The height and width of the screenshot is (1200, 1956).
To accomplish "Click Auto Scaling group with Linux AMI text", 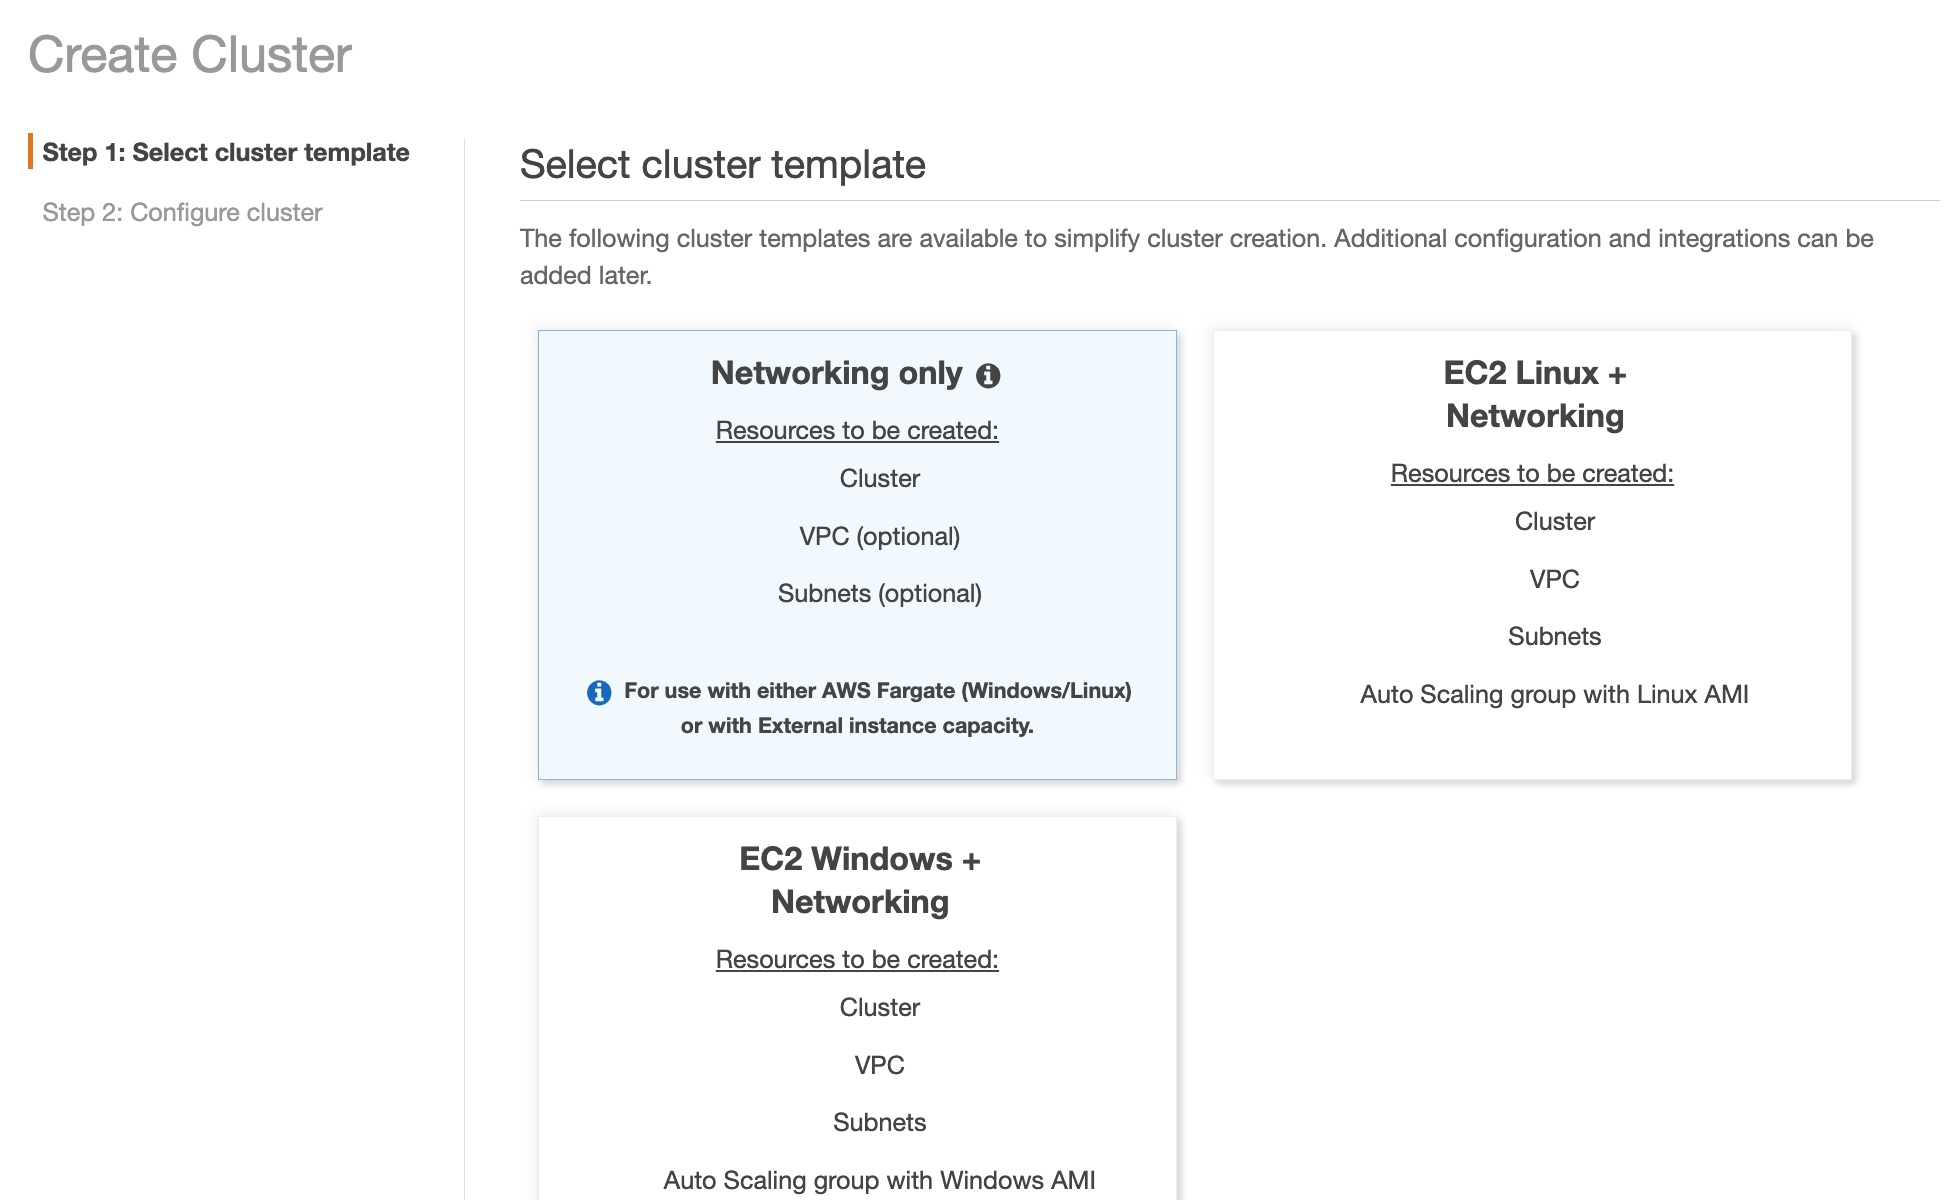I will [x=1553, y=694].
